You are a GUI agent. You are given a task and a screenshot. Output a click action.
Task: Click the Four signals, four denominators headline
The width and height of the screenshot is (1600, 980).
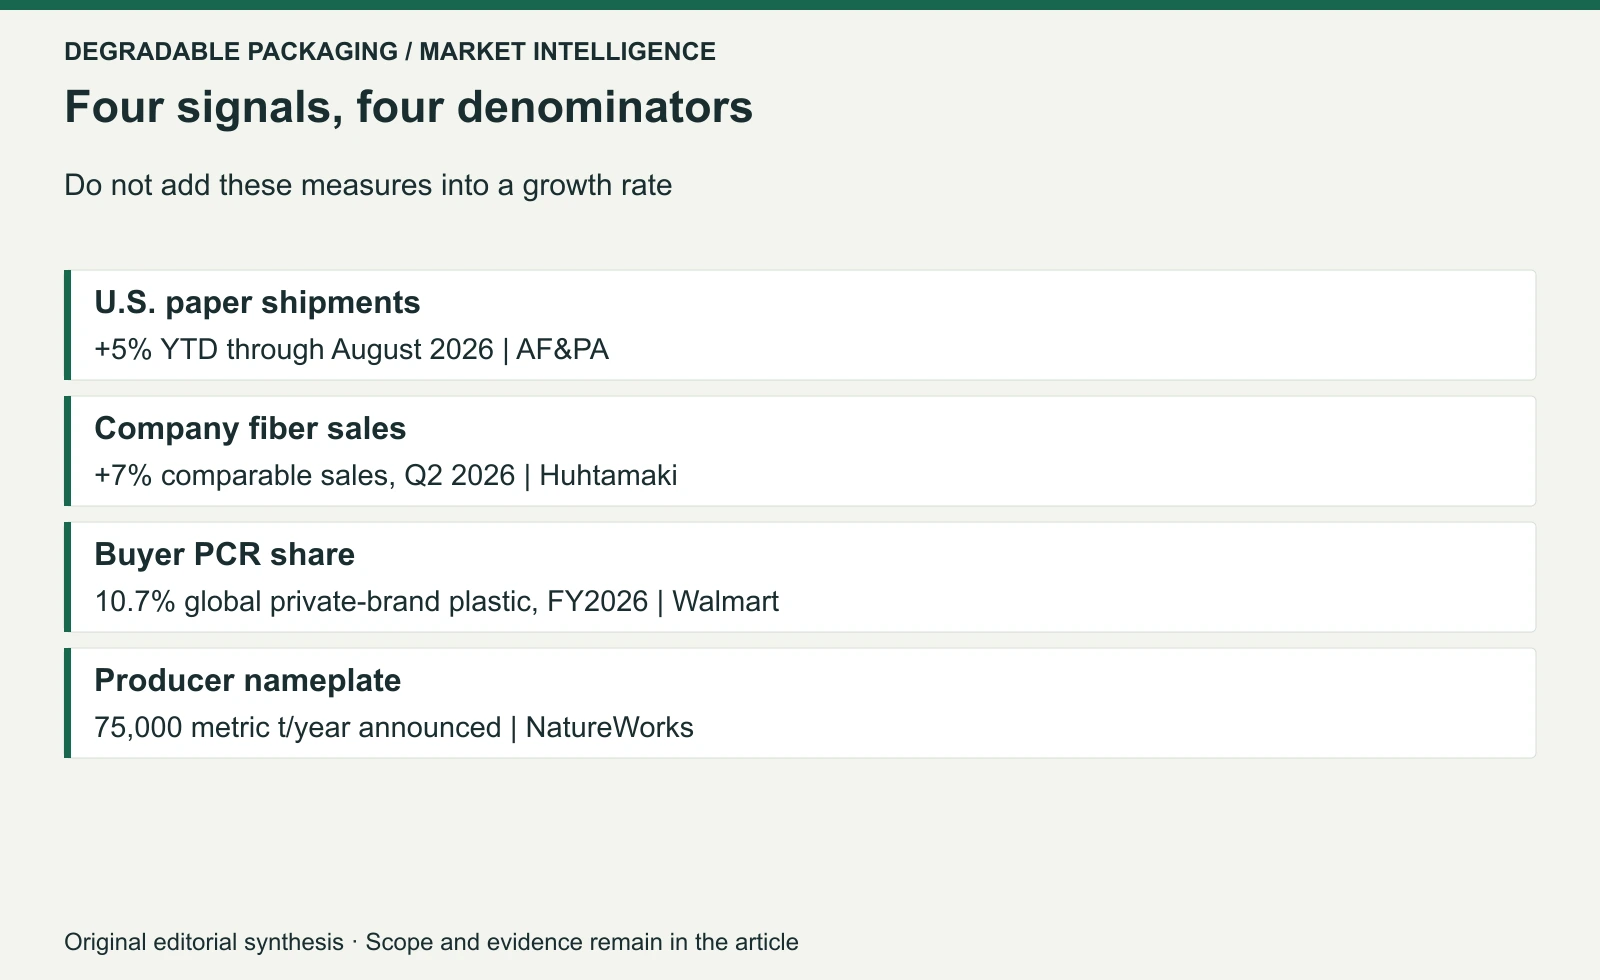coord(408,107)
